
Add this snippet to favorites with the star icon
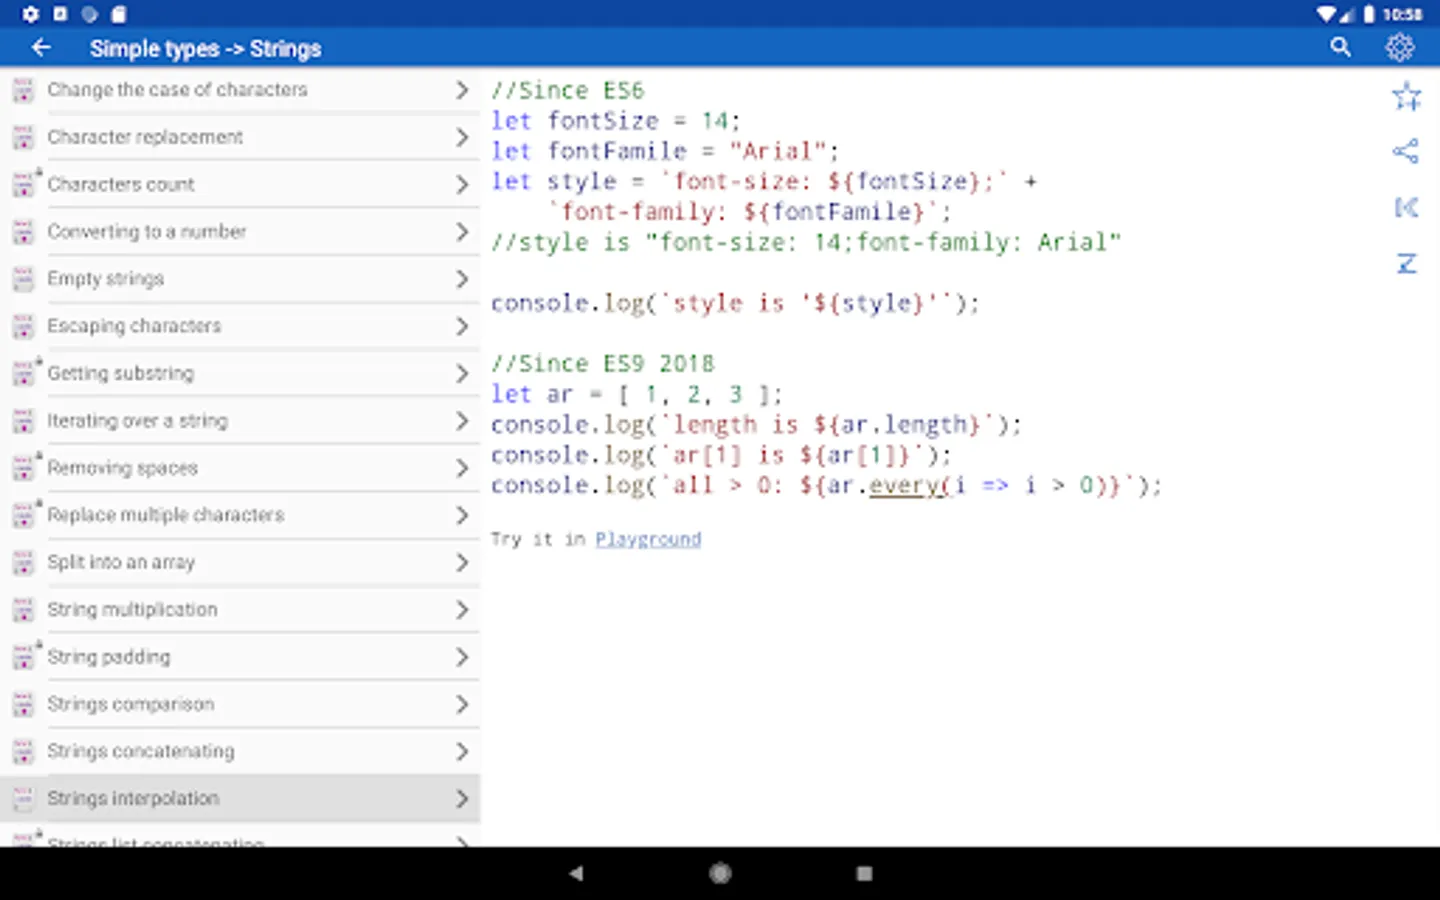tap(1406, 96)
